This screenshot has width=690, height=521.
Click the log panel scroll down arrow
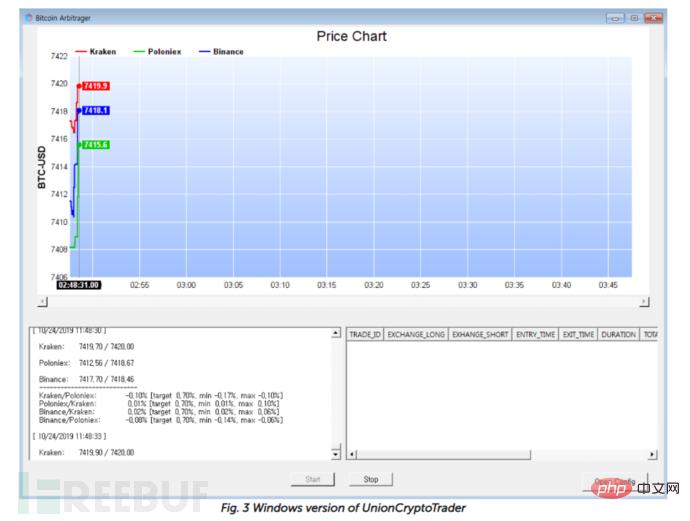(x=336, y=454)
